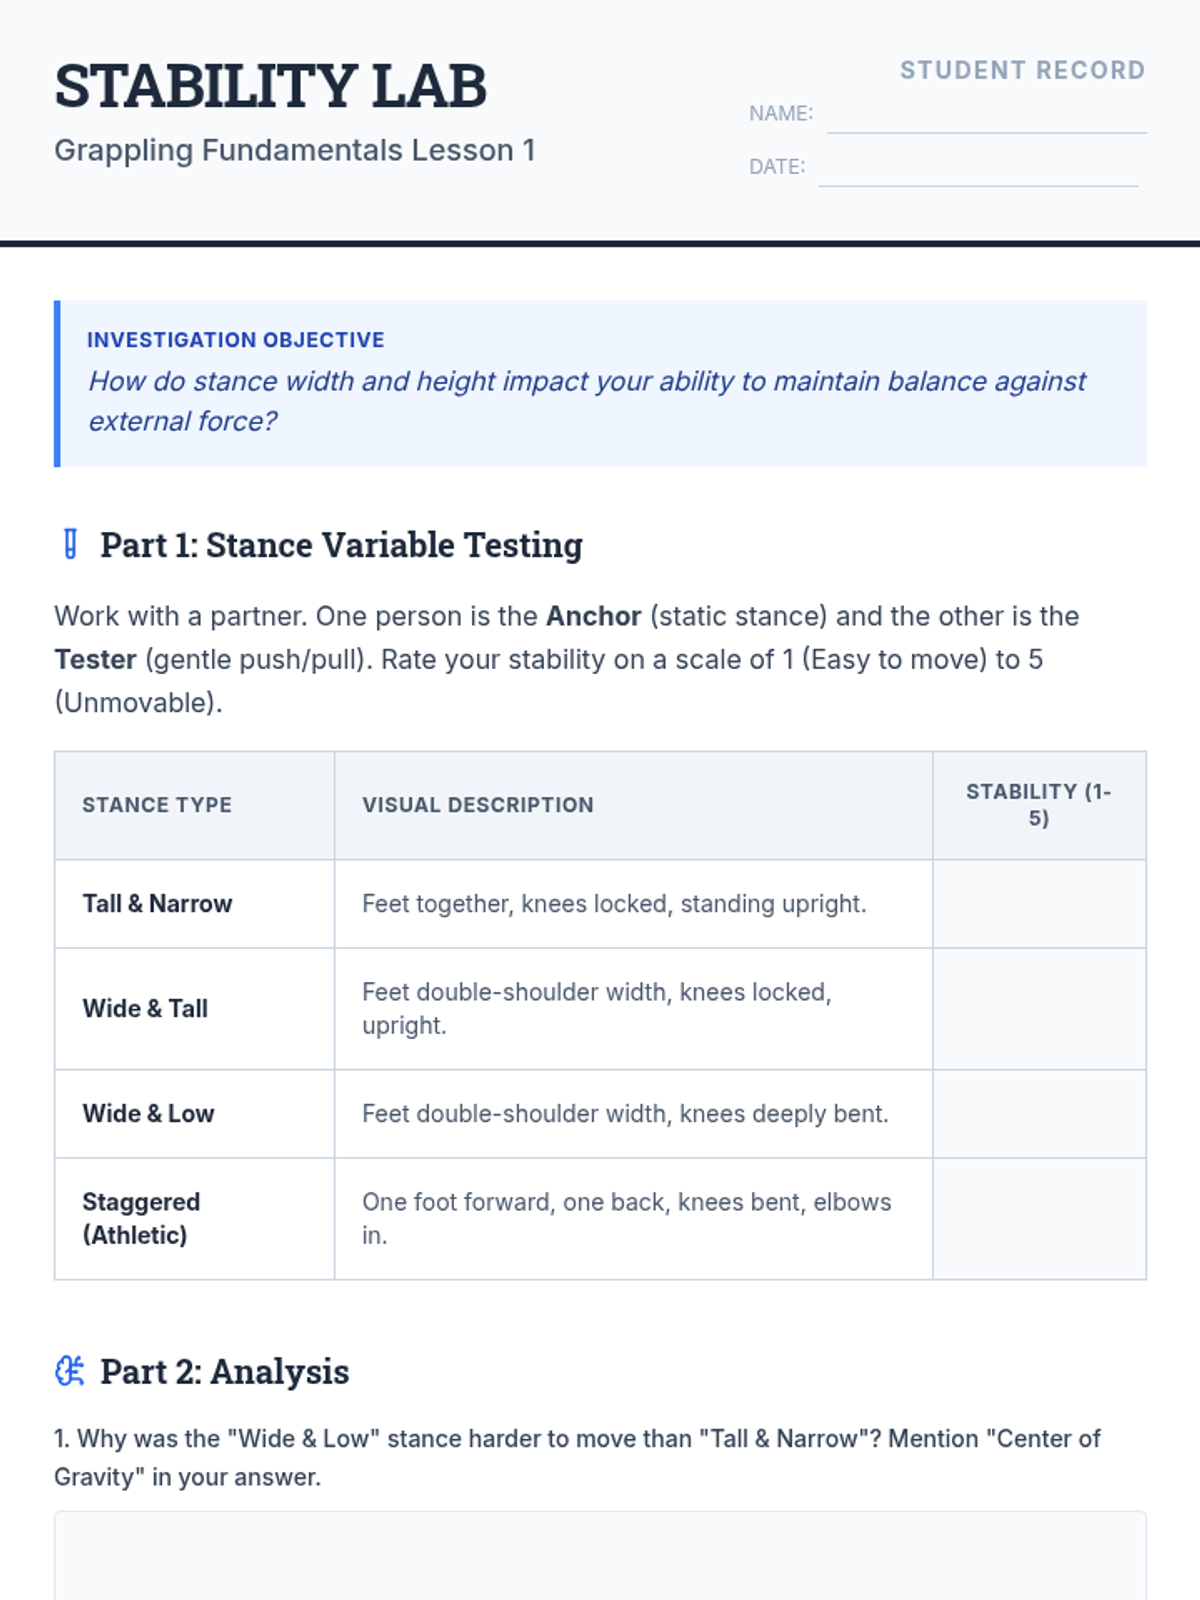Screen dimensions: 1200x1600
Task: Click stability cell for Tall & Narrow
Action: click(x=1039, y=904)
